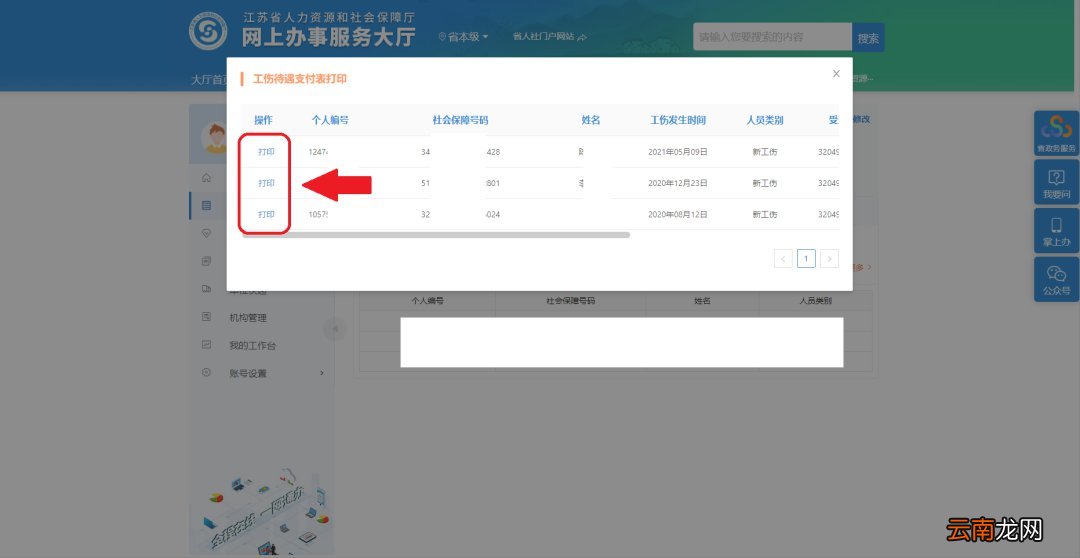This screenshot has width=1080, height=558.
Task: Click the 社会保障号码 column header in dialog
Action: click(x=460, y=120)
